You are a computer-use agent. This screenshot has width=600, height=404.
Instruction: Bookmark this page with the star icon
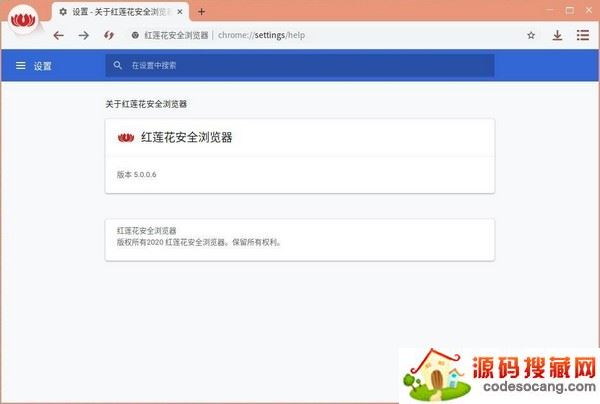point(531,36)
